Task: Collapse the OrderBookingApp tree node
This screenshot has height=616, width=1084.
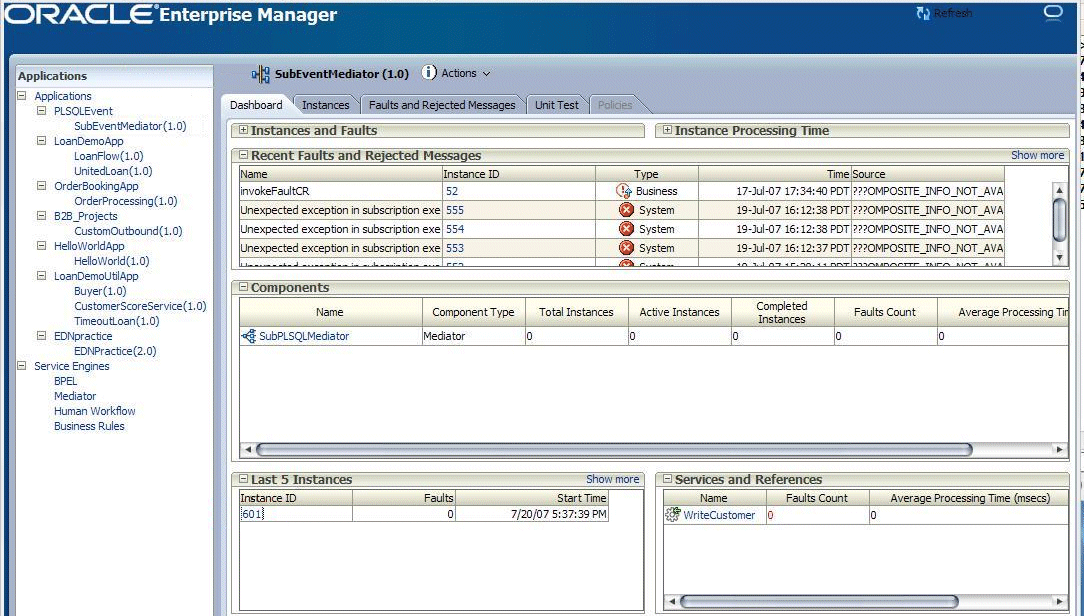Action: coord(41,185)
